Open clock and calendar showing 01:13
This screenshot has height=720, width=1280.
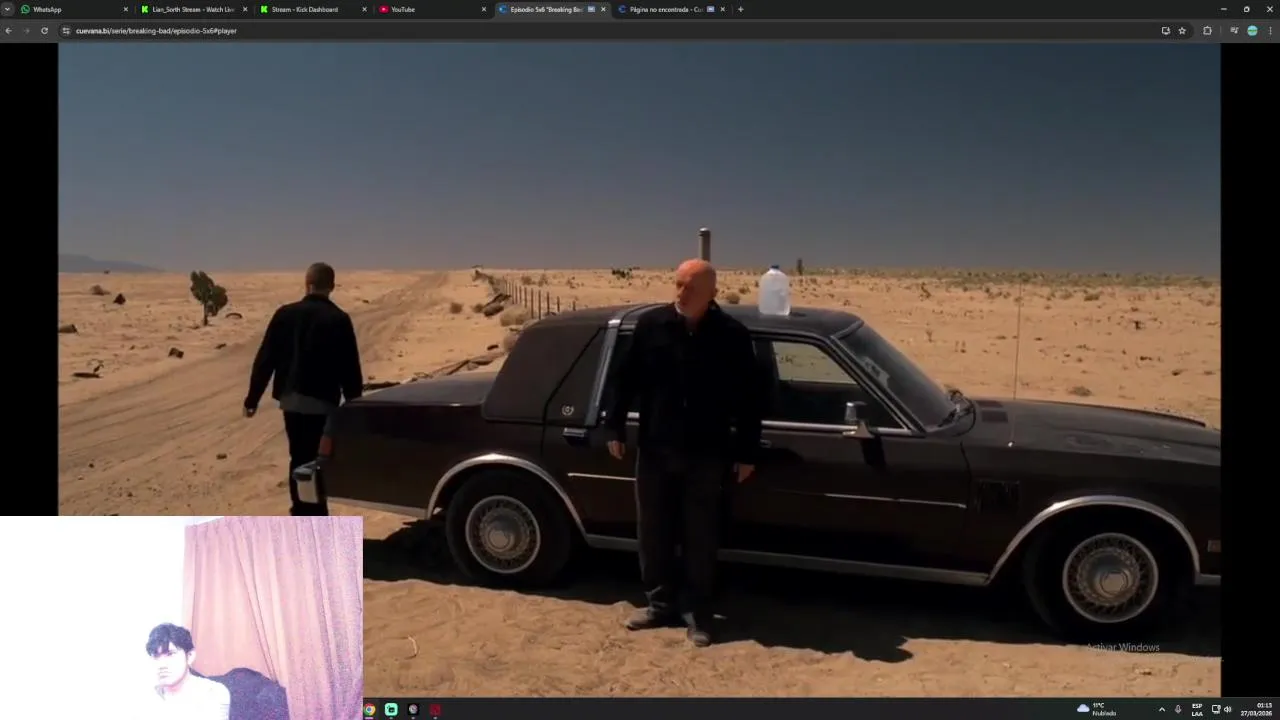tap(1257, 709)
